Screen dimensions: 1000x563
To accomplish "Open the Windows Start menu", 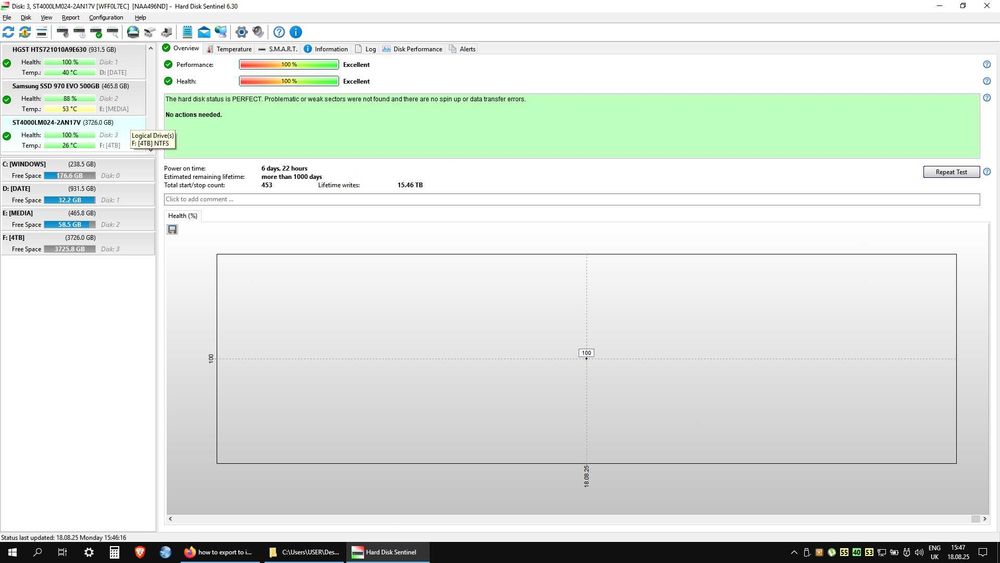I will click(x=12, y=552).
